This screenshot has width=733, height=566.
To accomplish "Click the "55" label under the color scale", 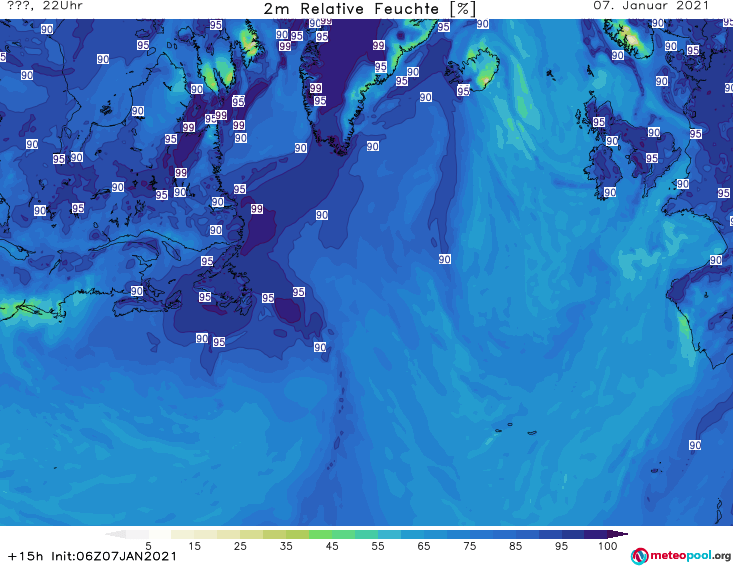I will coord(378,546).
